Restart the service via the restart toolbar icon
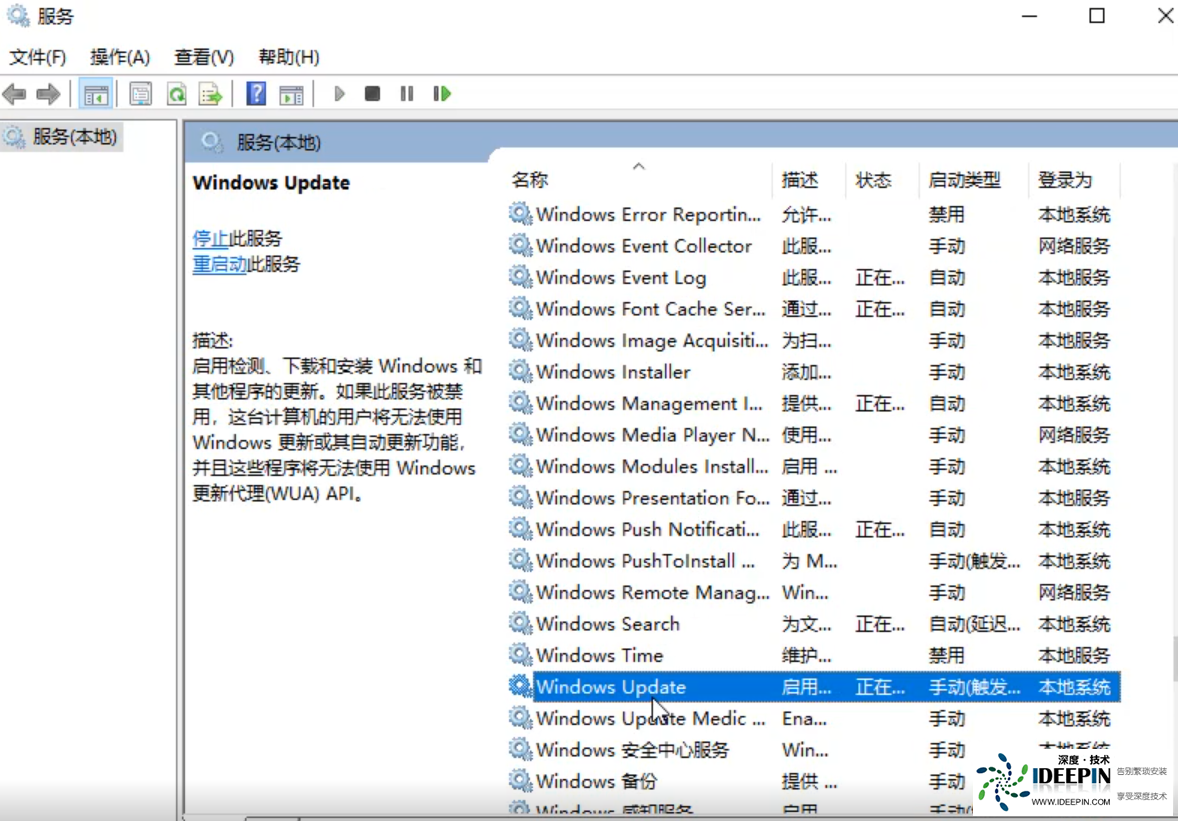This screenshot has width=1178, height=821. [441, 93]
